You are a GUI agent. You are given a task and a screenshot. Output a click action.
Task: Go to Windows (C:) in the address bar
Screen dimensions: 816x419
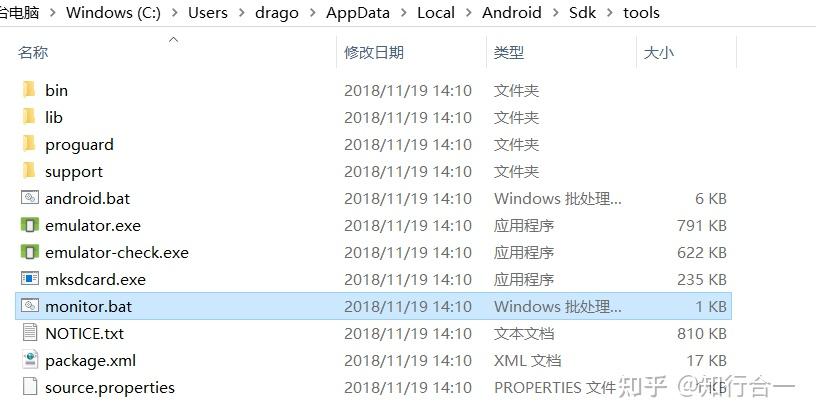113,12
